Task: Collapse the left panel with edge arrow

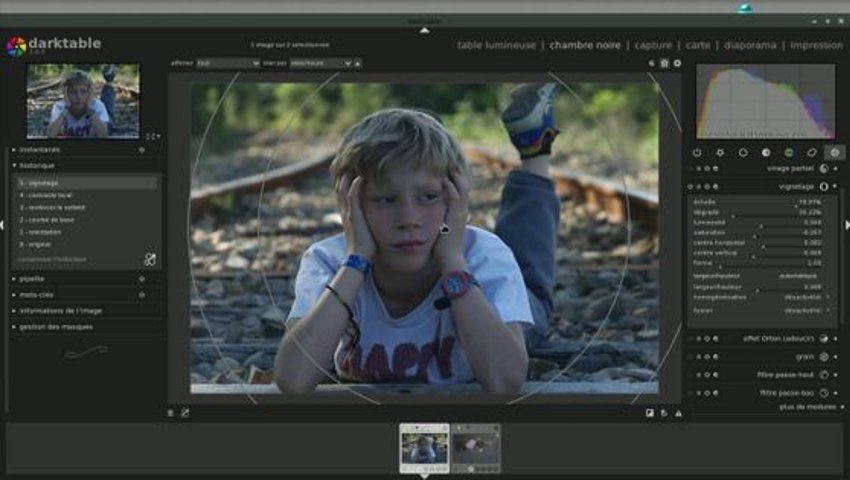Action: tap(2, 225)
